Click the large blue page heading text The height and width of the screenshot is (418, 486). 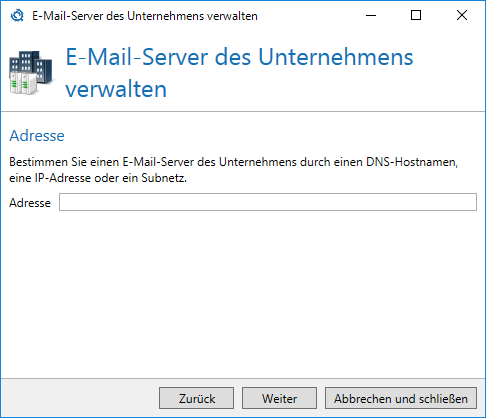(x=239, y=73)
